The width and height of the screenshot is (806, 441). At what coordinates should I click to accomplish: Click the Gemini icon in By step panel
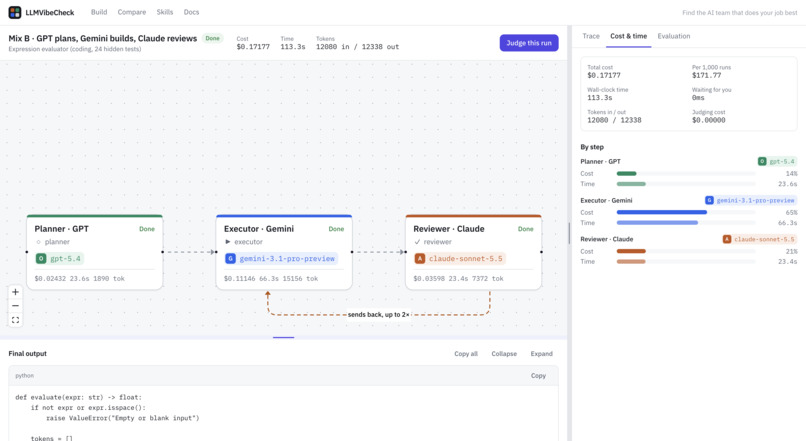709,200
